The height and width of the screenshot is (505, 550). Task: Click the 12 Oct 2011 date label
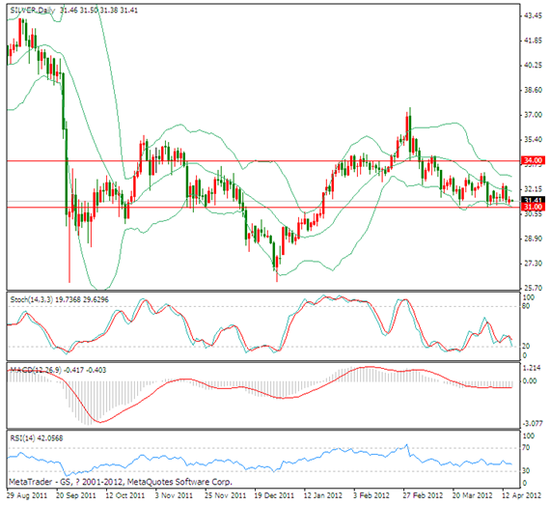tap(125, 496)
